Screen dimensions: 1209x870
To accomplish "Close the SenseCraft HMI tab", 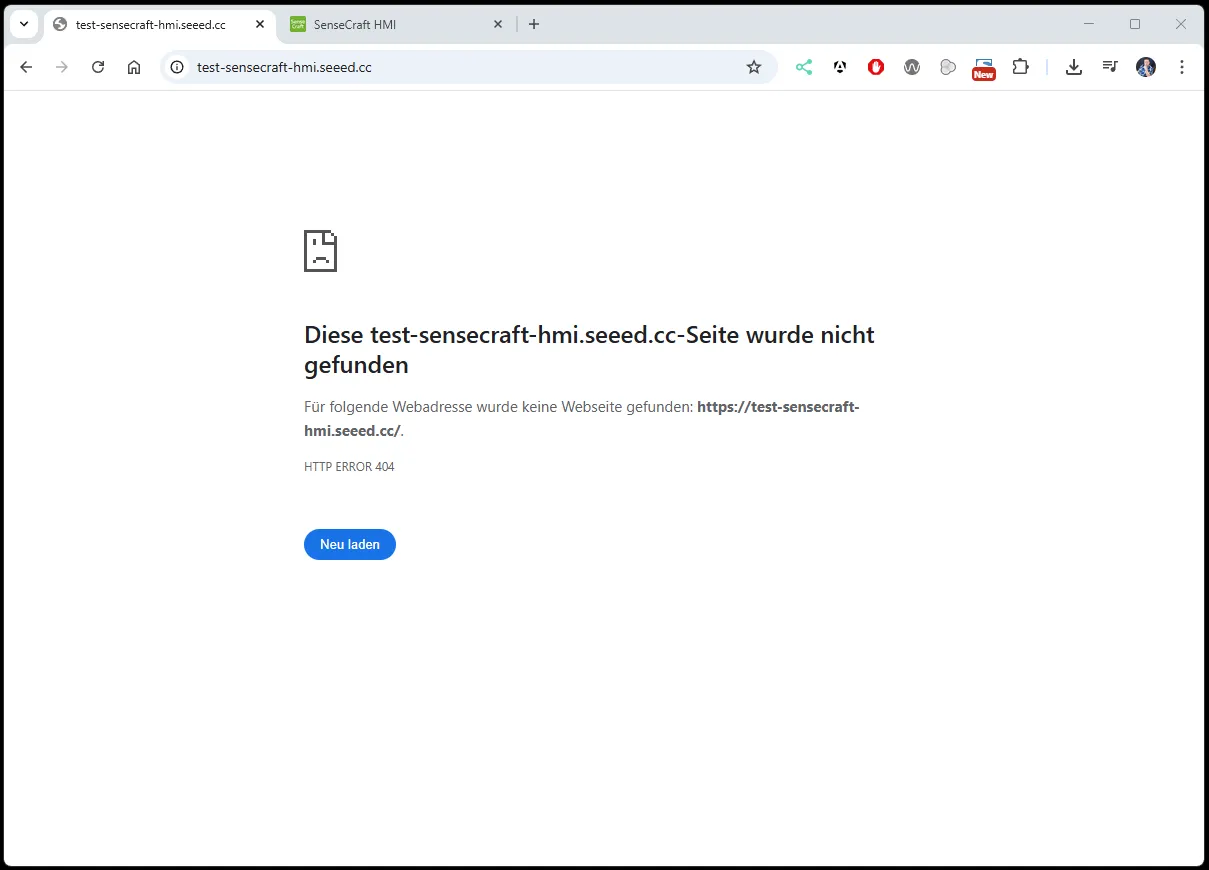I will (x=499, y=24).
